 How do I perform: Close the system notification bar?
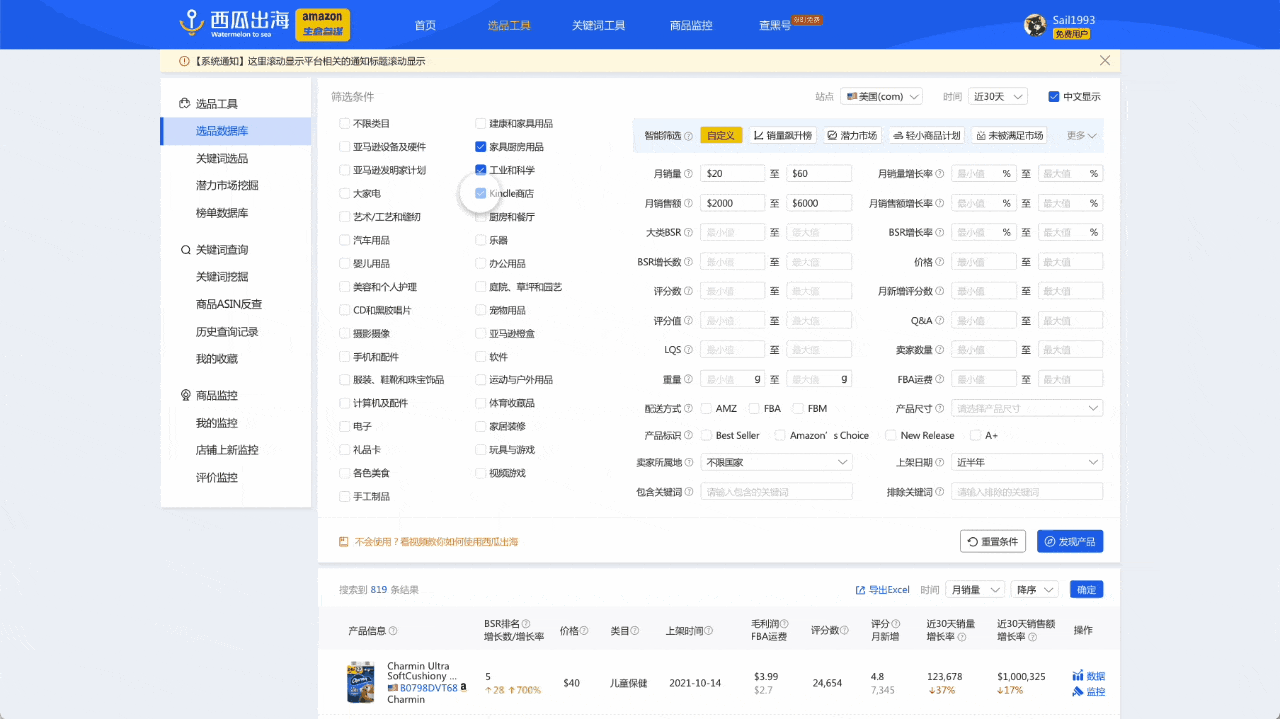[1105, 60]
